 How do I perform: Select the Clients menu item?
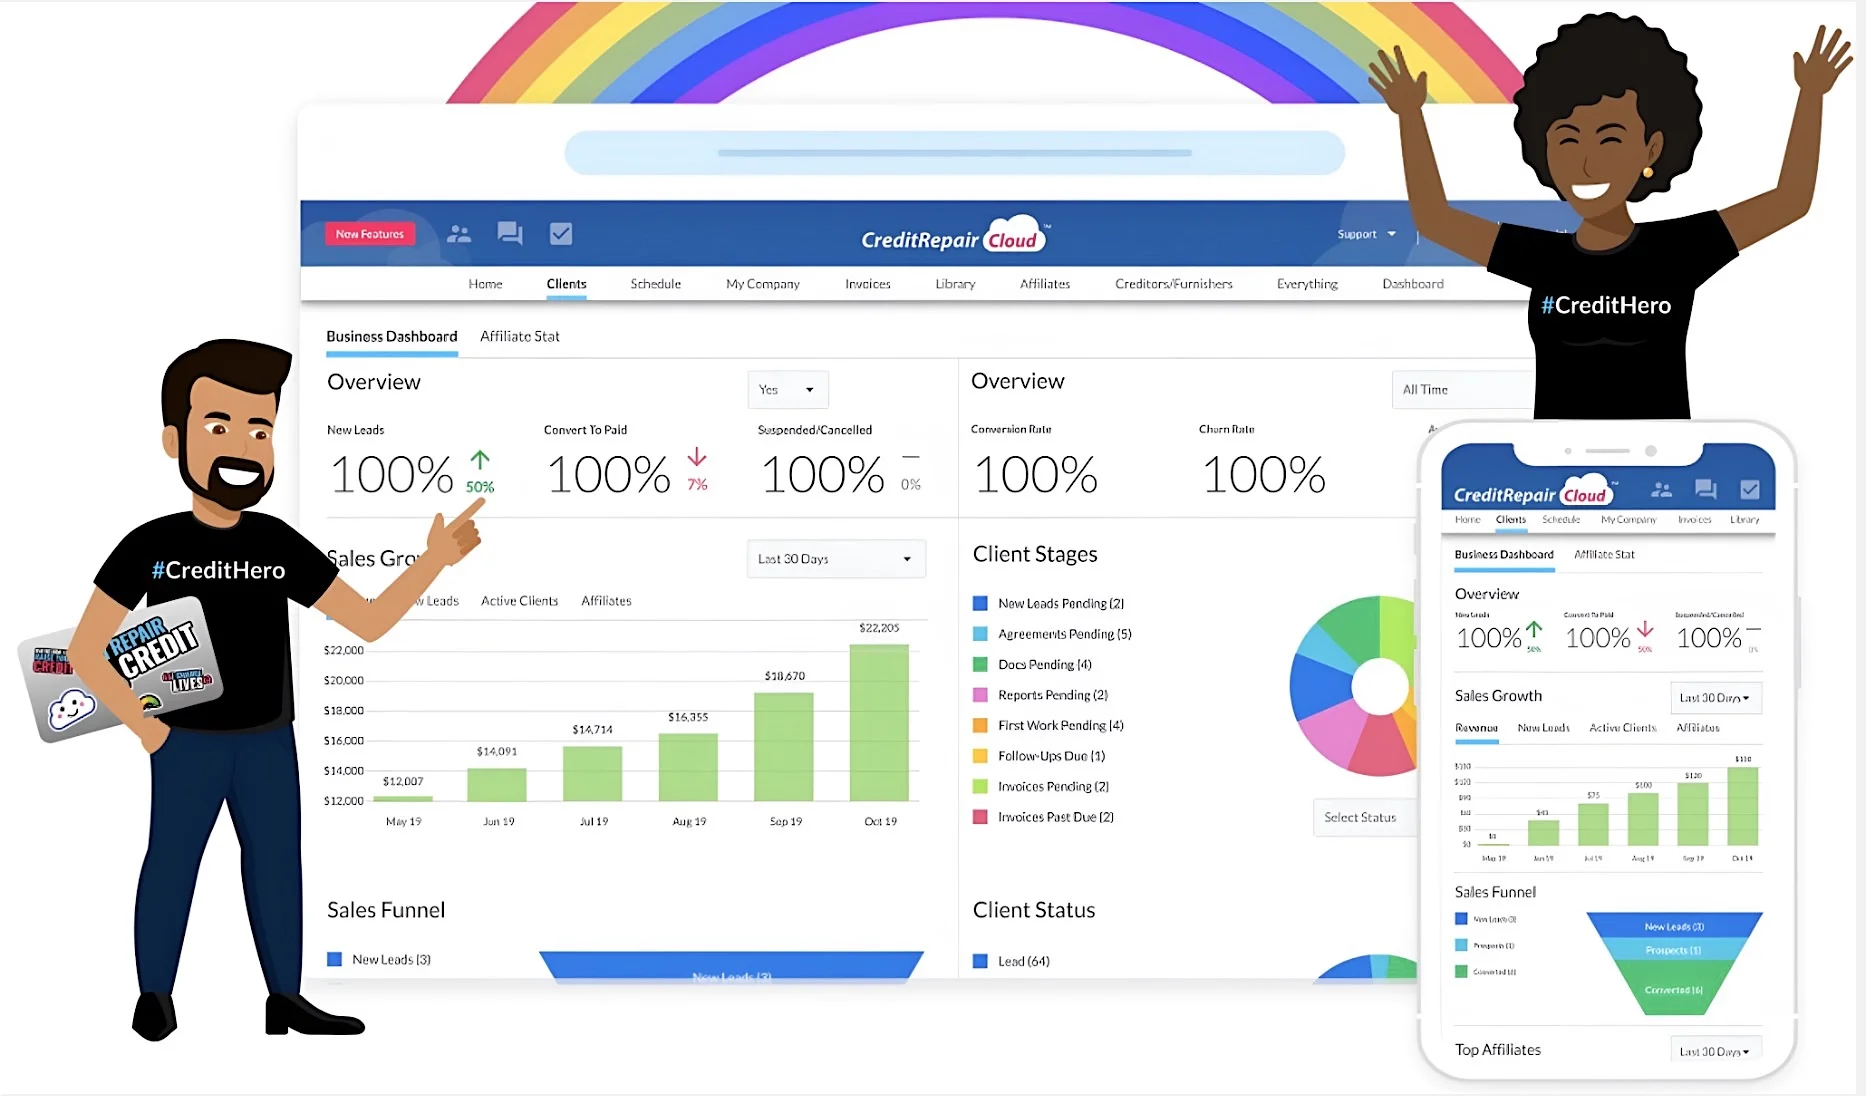point(566,284)
